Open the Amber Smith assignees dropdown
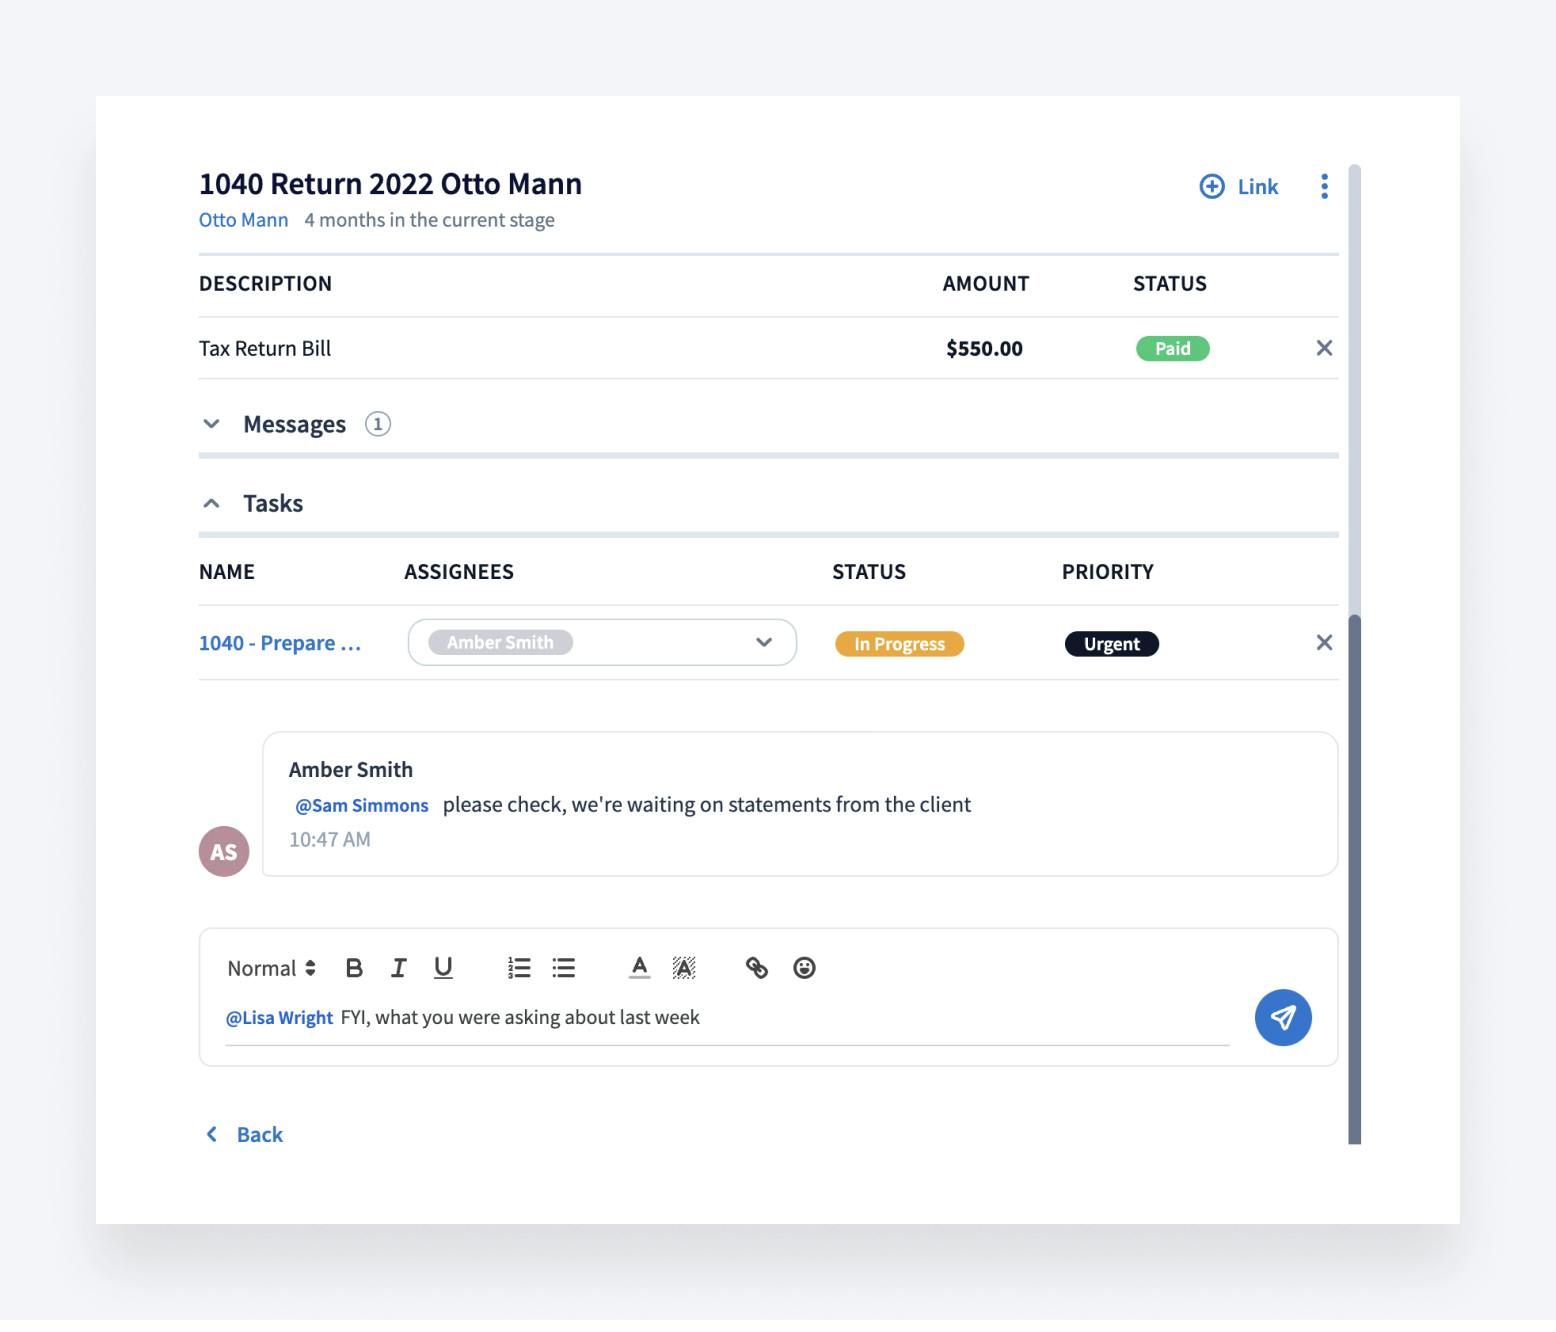 coord(763,643)
